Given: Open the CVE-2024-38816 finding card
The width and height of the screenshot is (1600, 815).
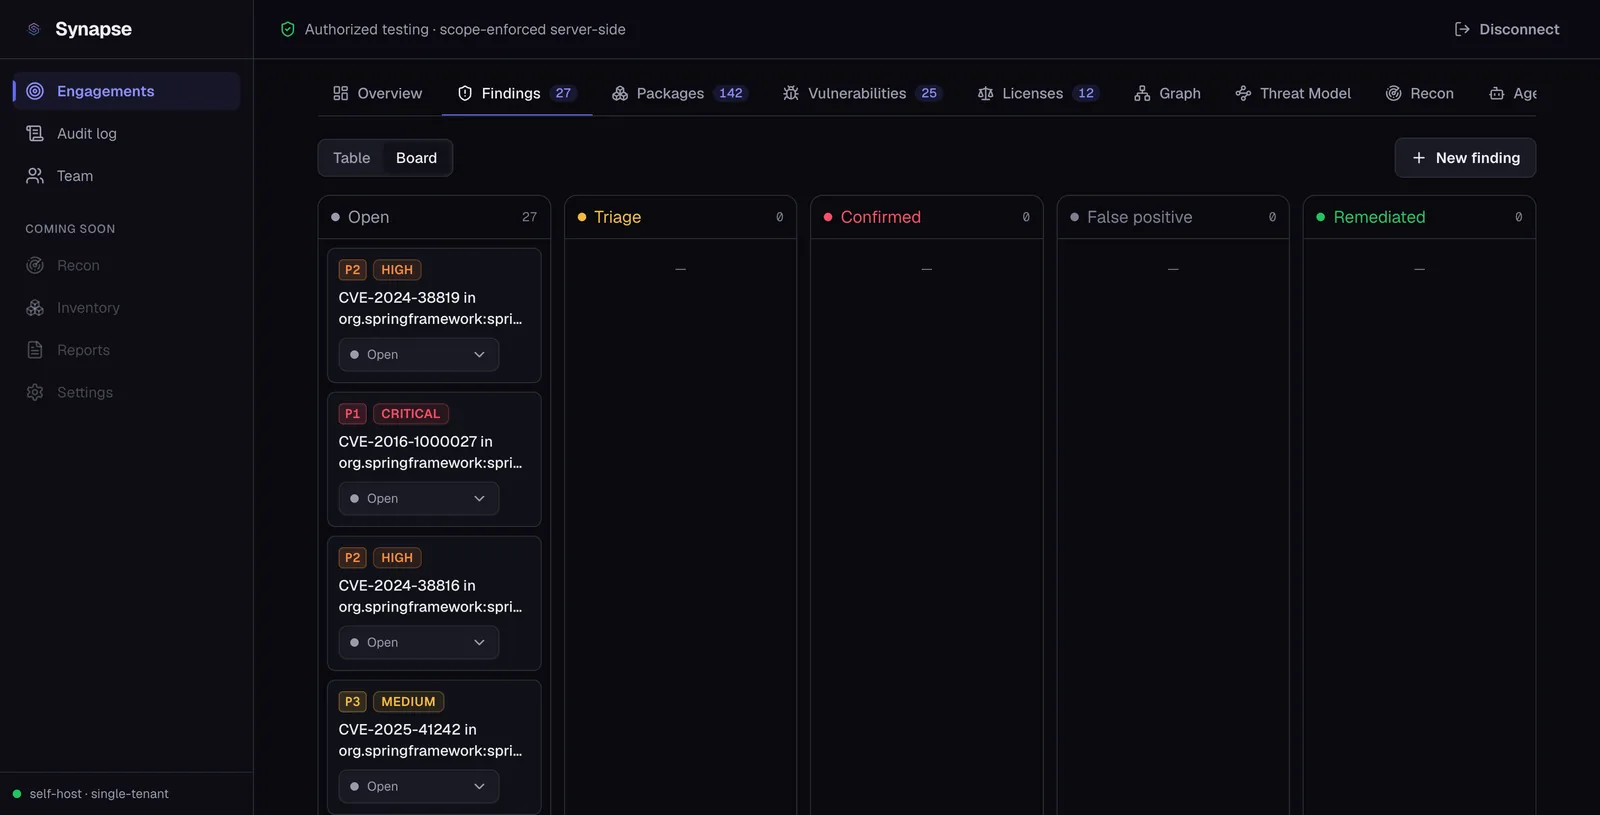Looking at the screenshot, I should coord(434,596).
